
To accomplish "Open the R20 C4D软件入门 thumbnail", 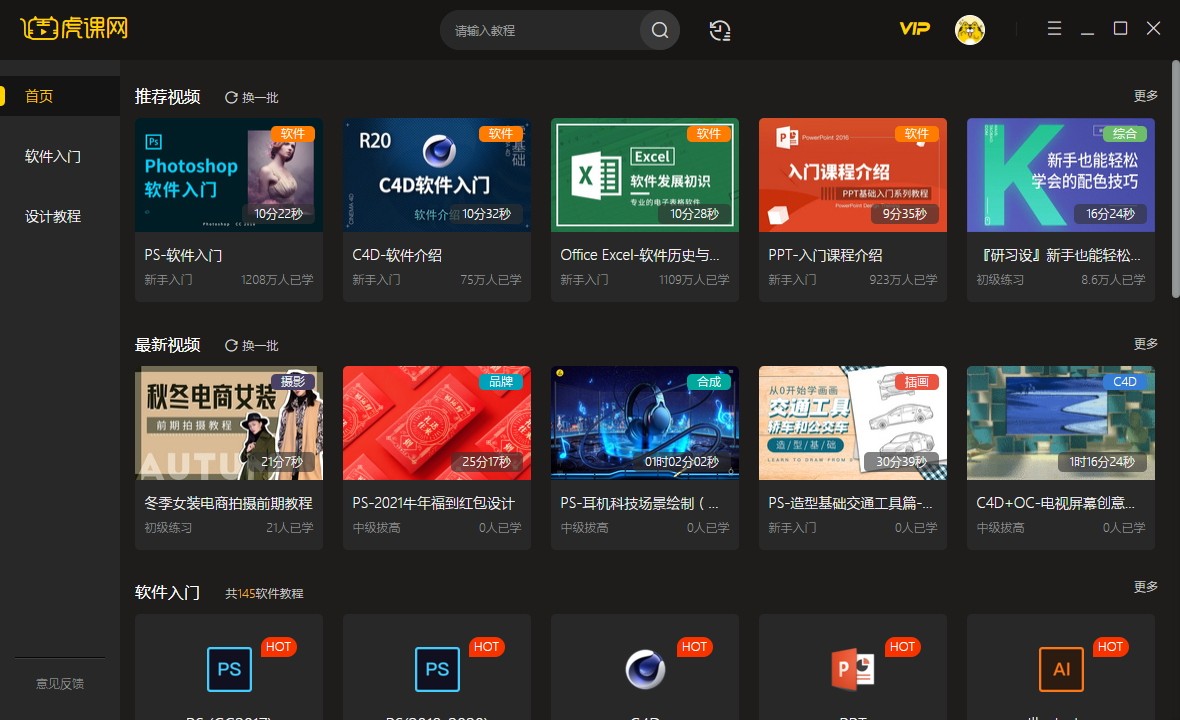I will 436,175.
